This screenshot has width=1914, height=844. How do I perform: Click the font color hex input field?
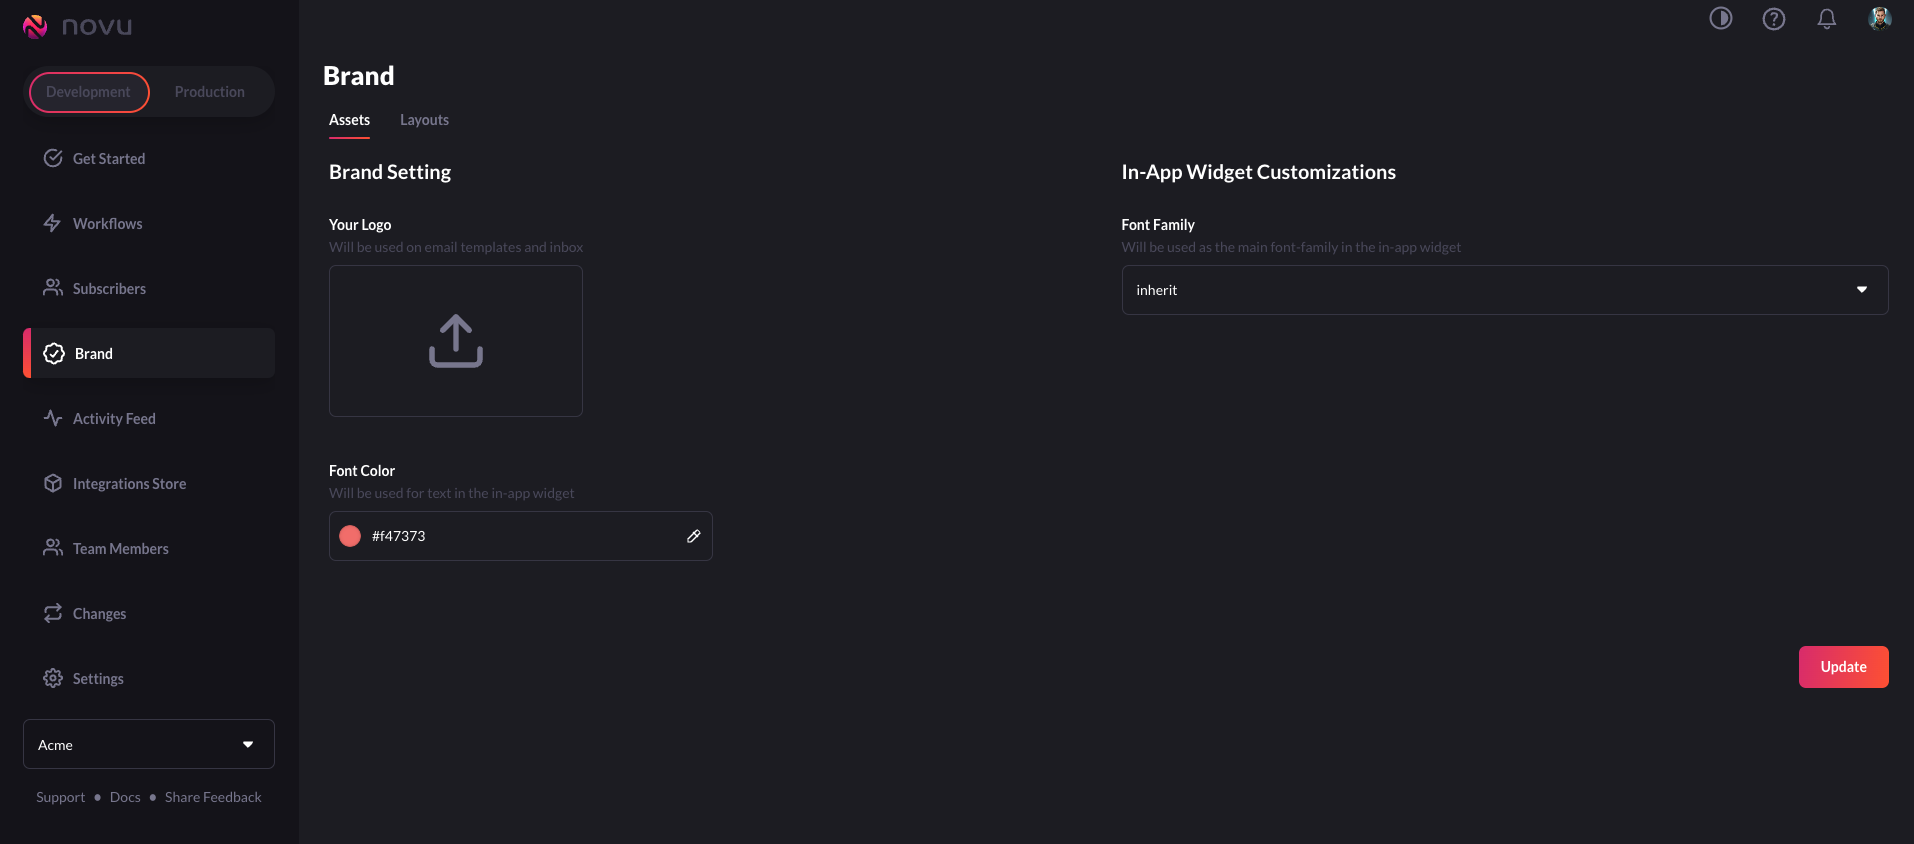tap(520, 536)
